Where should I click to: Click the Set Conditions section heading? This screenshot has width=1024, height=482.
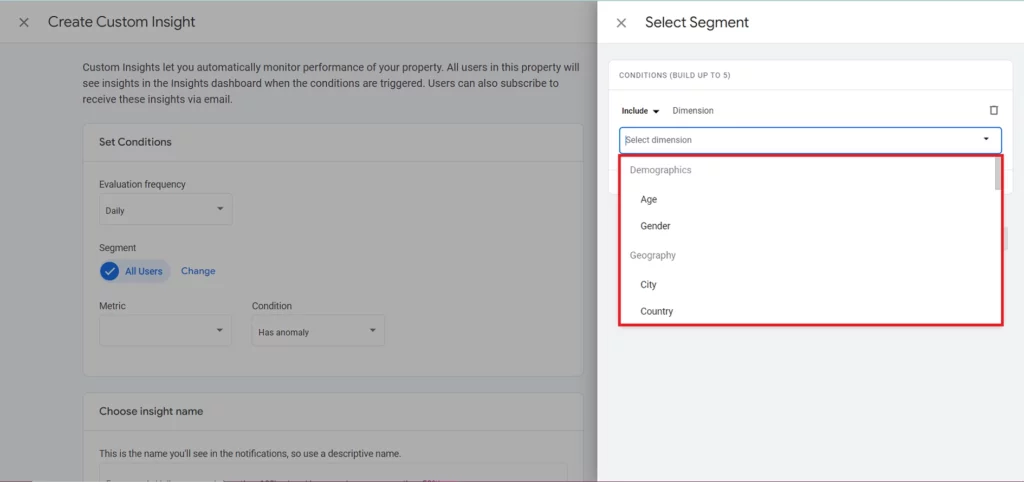(135, 142)
